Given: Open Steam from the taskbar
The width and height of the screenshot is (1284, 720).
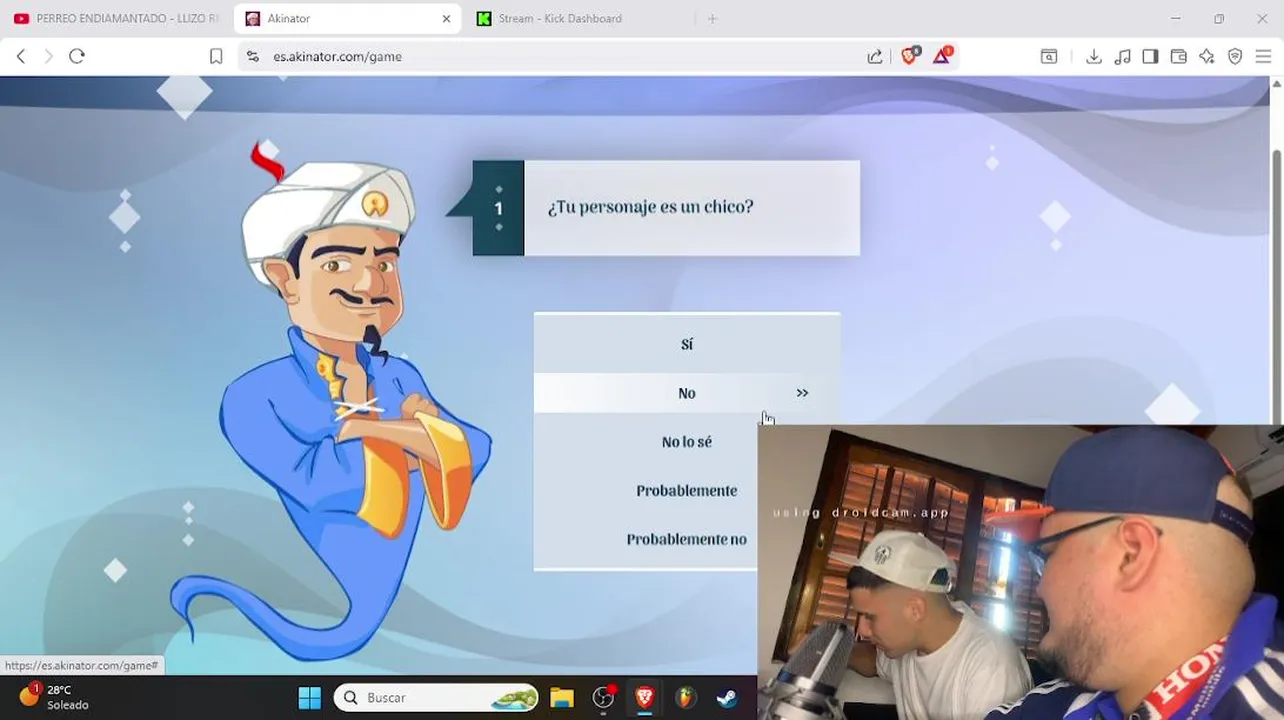Looking at the screenshot, I should [727, 697].
